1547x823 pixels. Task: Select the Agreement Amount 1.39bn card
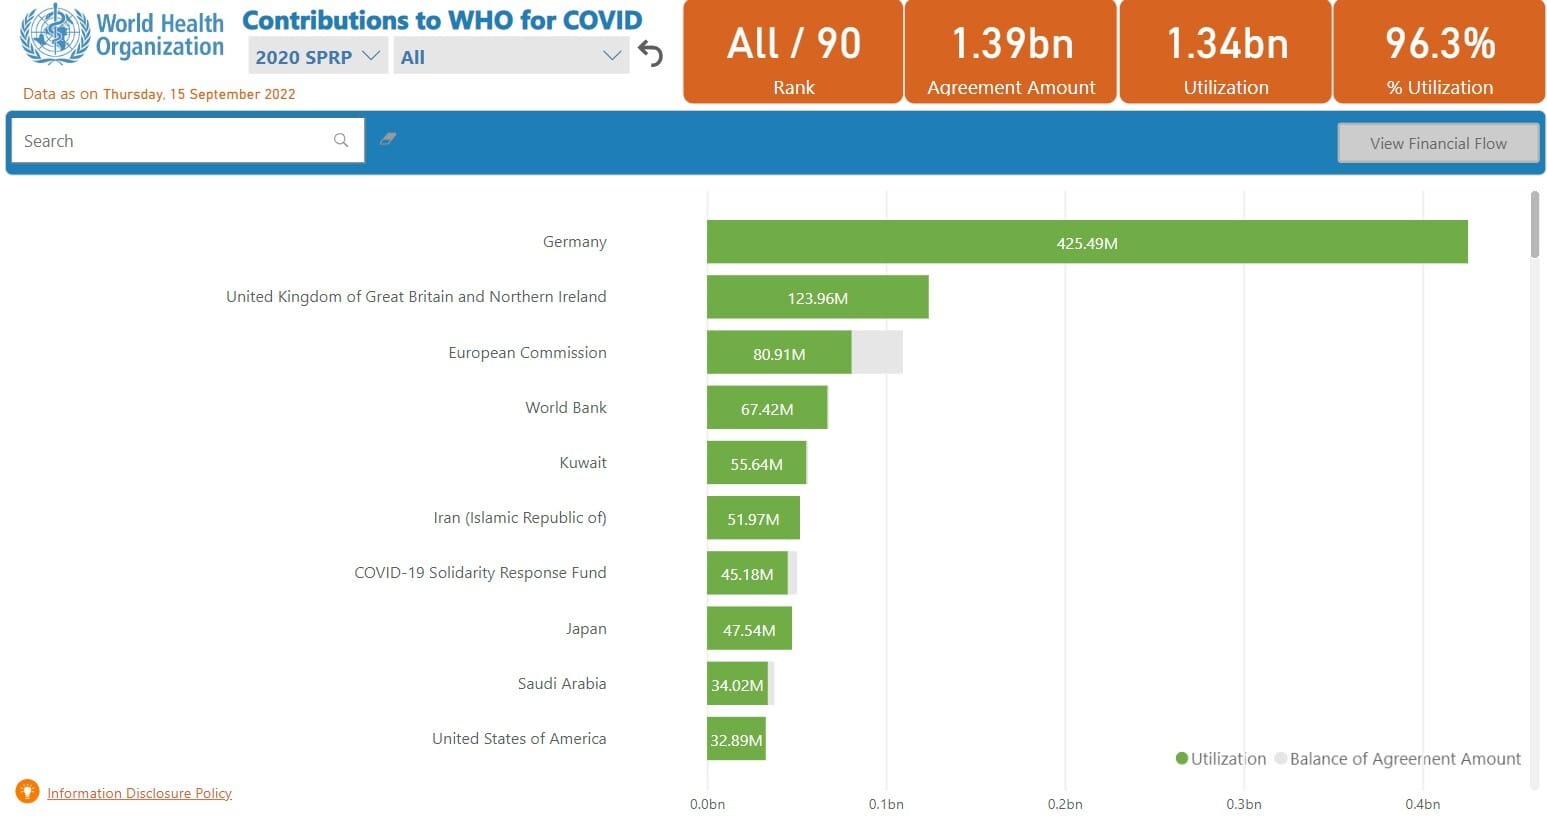click(1011, 51)
